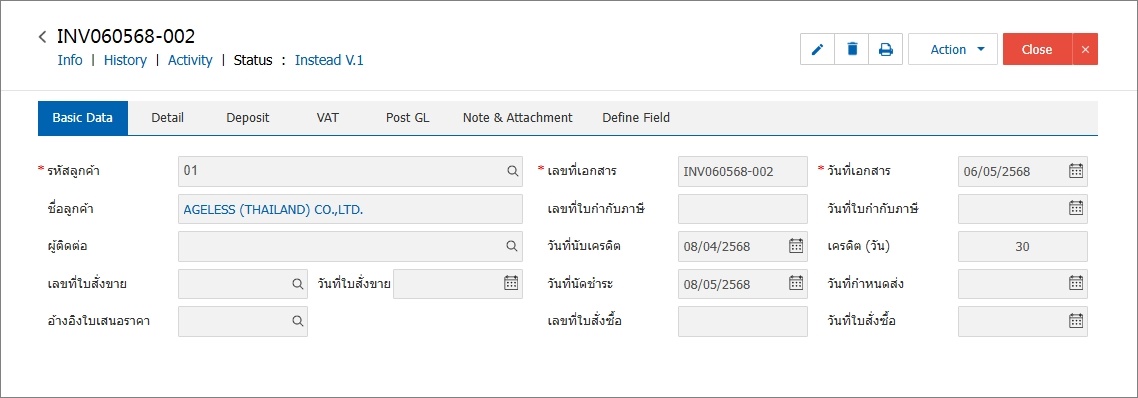
Task: Expand the Action dropdown
Action: click(x=953, y=49)
